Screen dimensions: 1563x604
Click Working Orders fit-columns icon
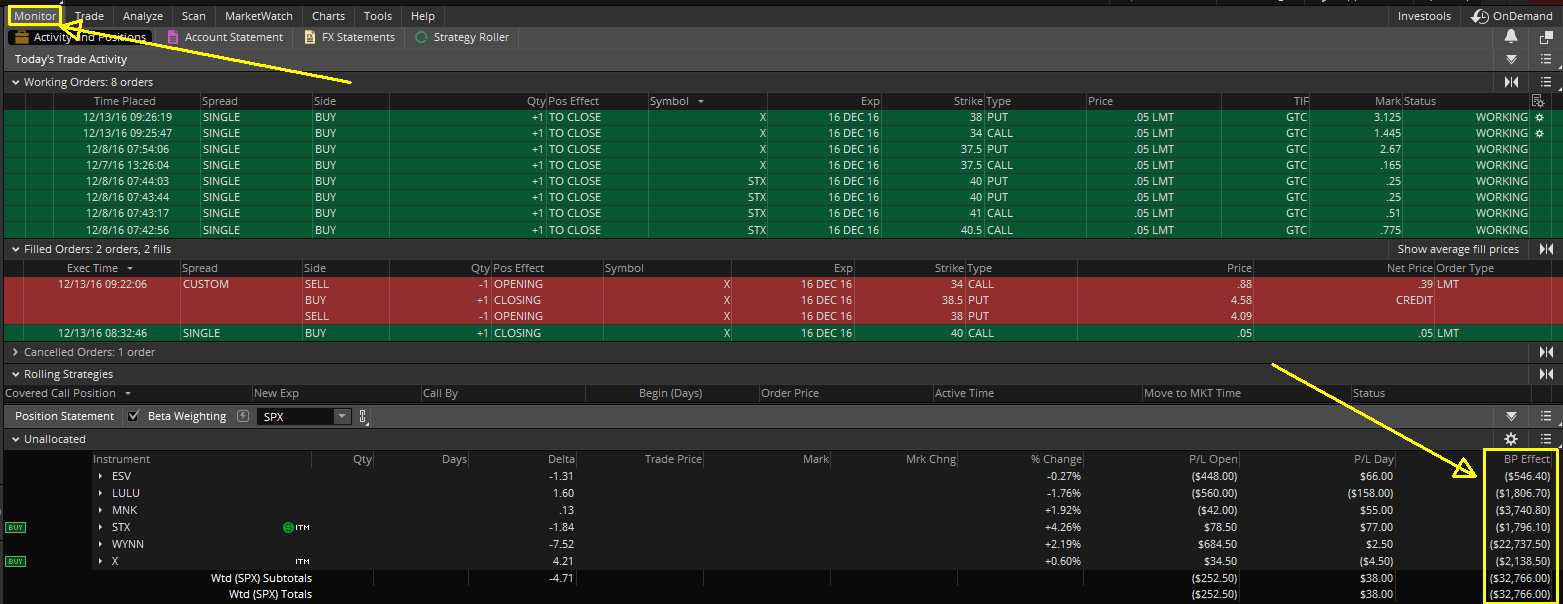1511,82
